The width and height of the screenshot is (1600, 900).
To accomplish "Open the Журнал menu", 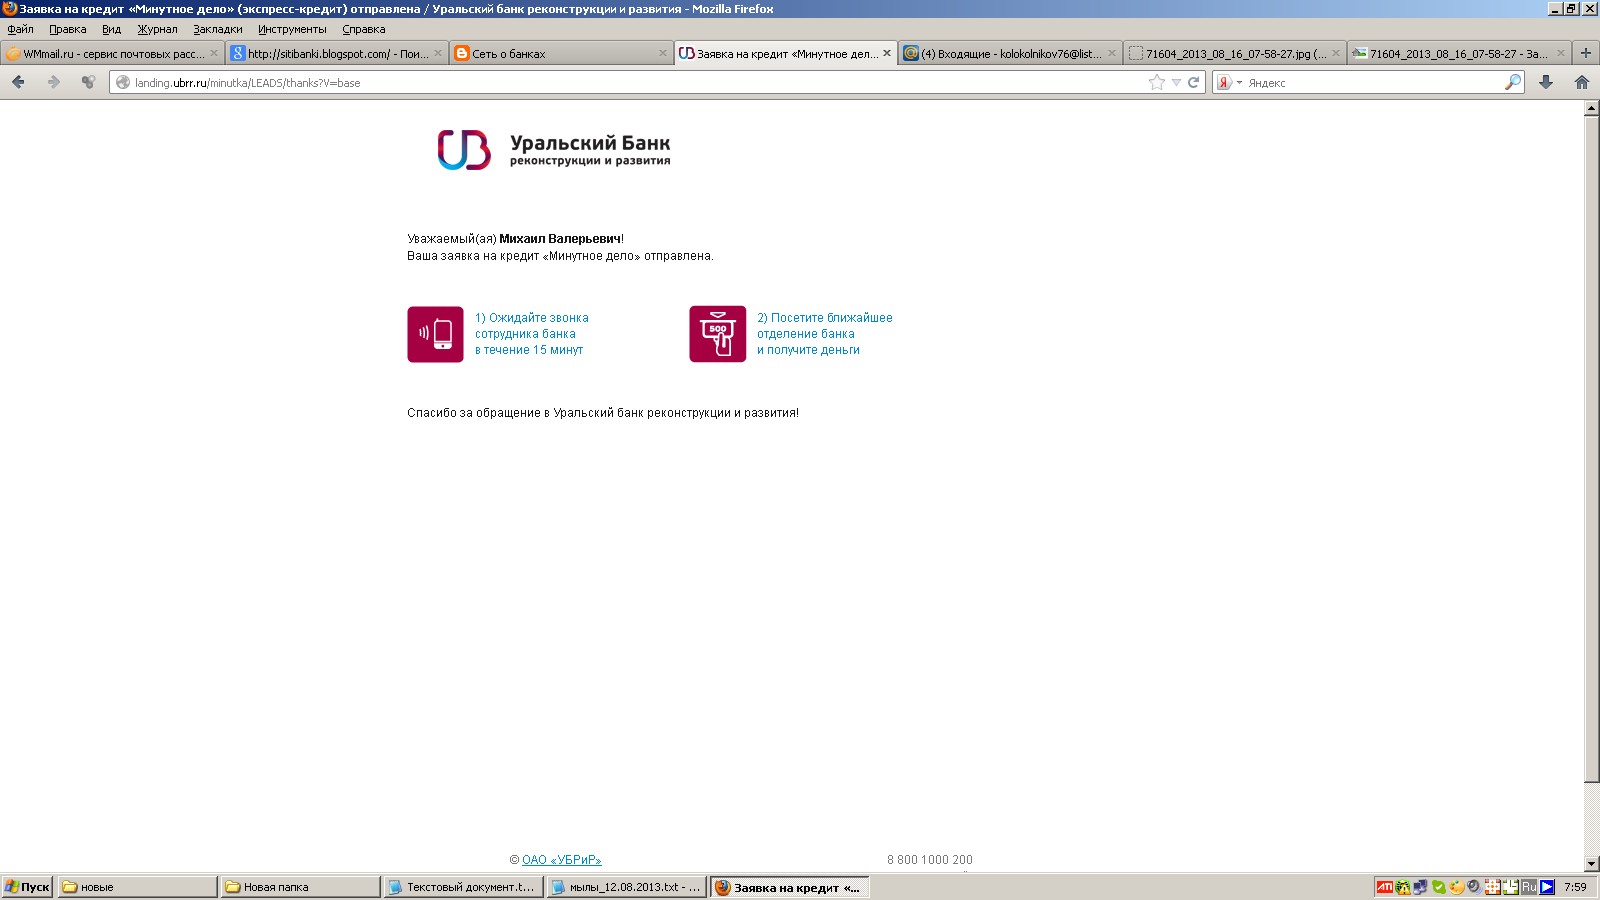I will [157, 29].
